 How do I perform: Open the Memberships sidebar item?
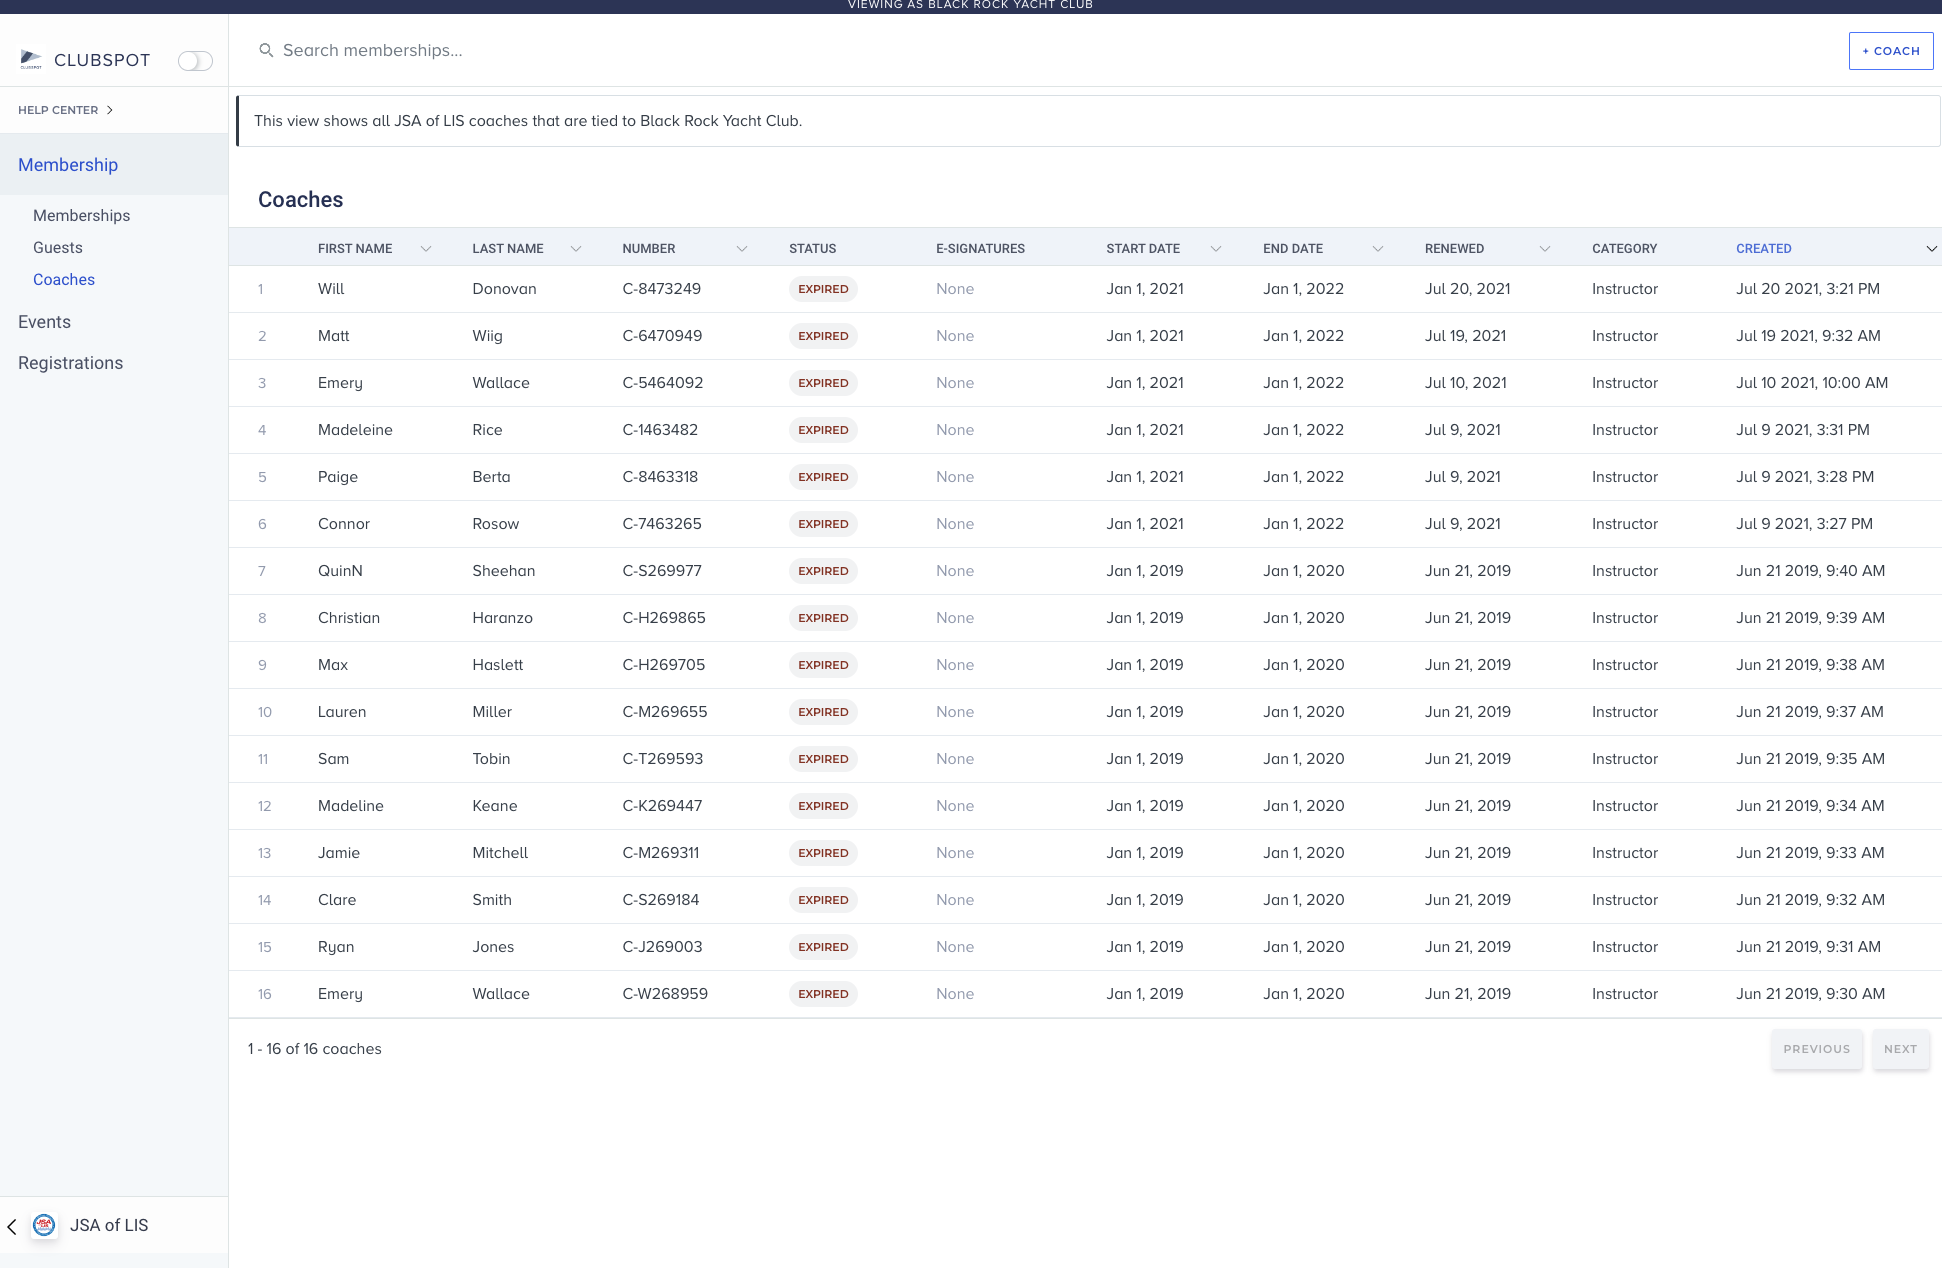point(81,216)
